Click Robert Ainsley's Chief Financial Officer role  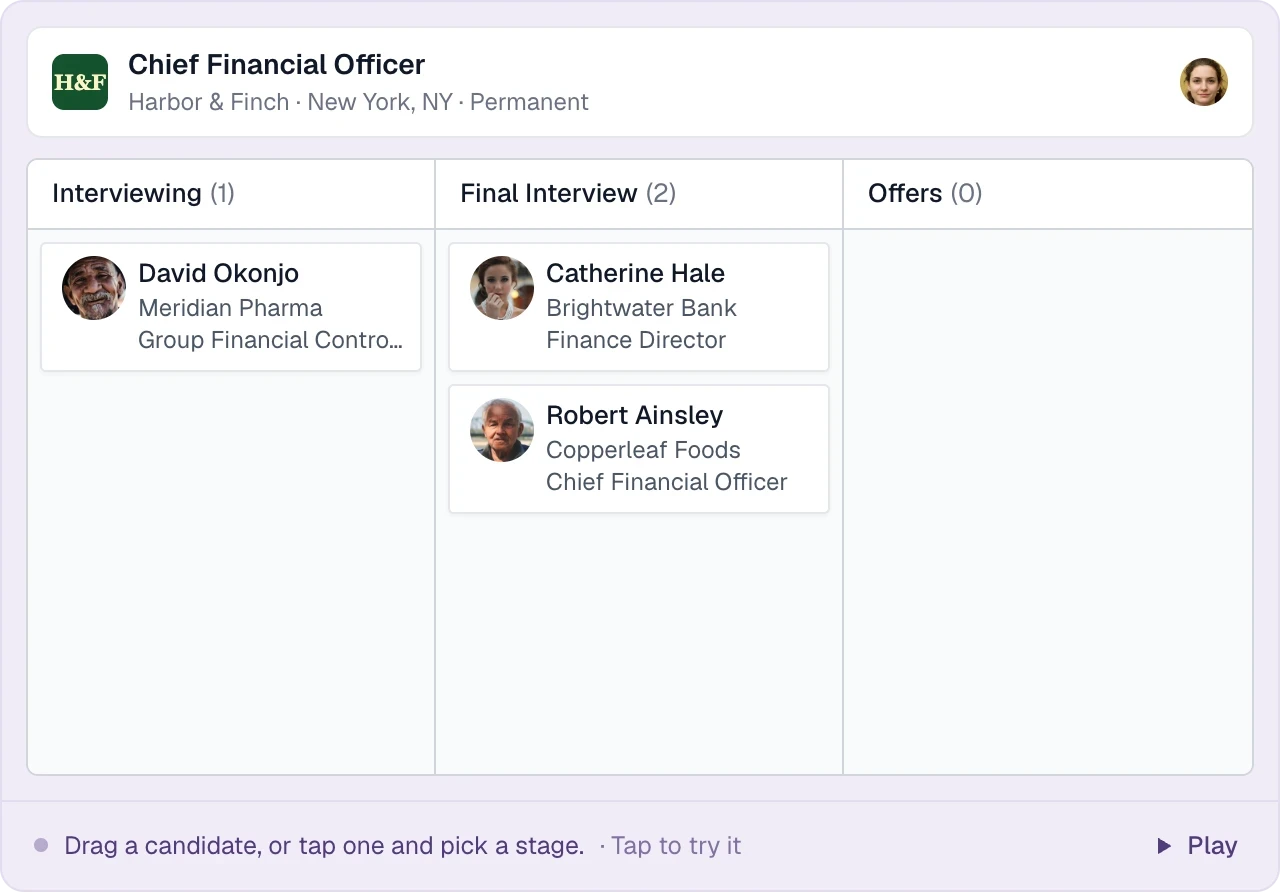pos(666,482)
